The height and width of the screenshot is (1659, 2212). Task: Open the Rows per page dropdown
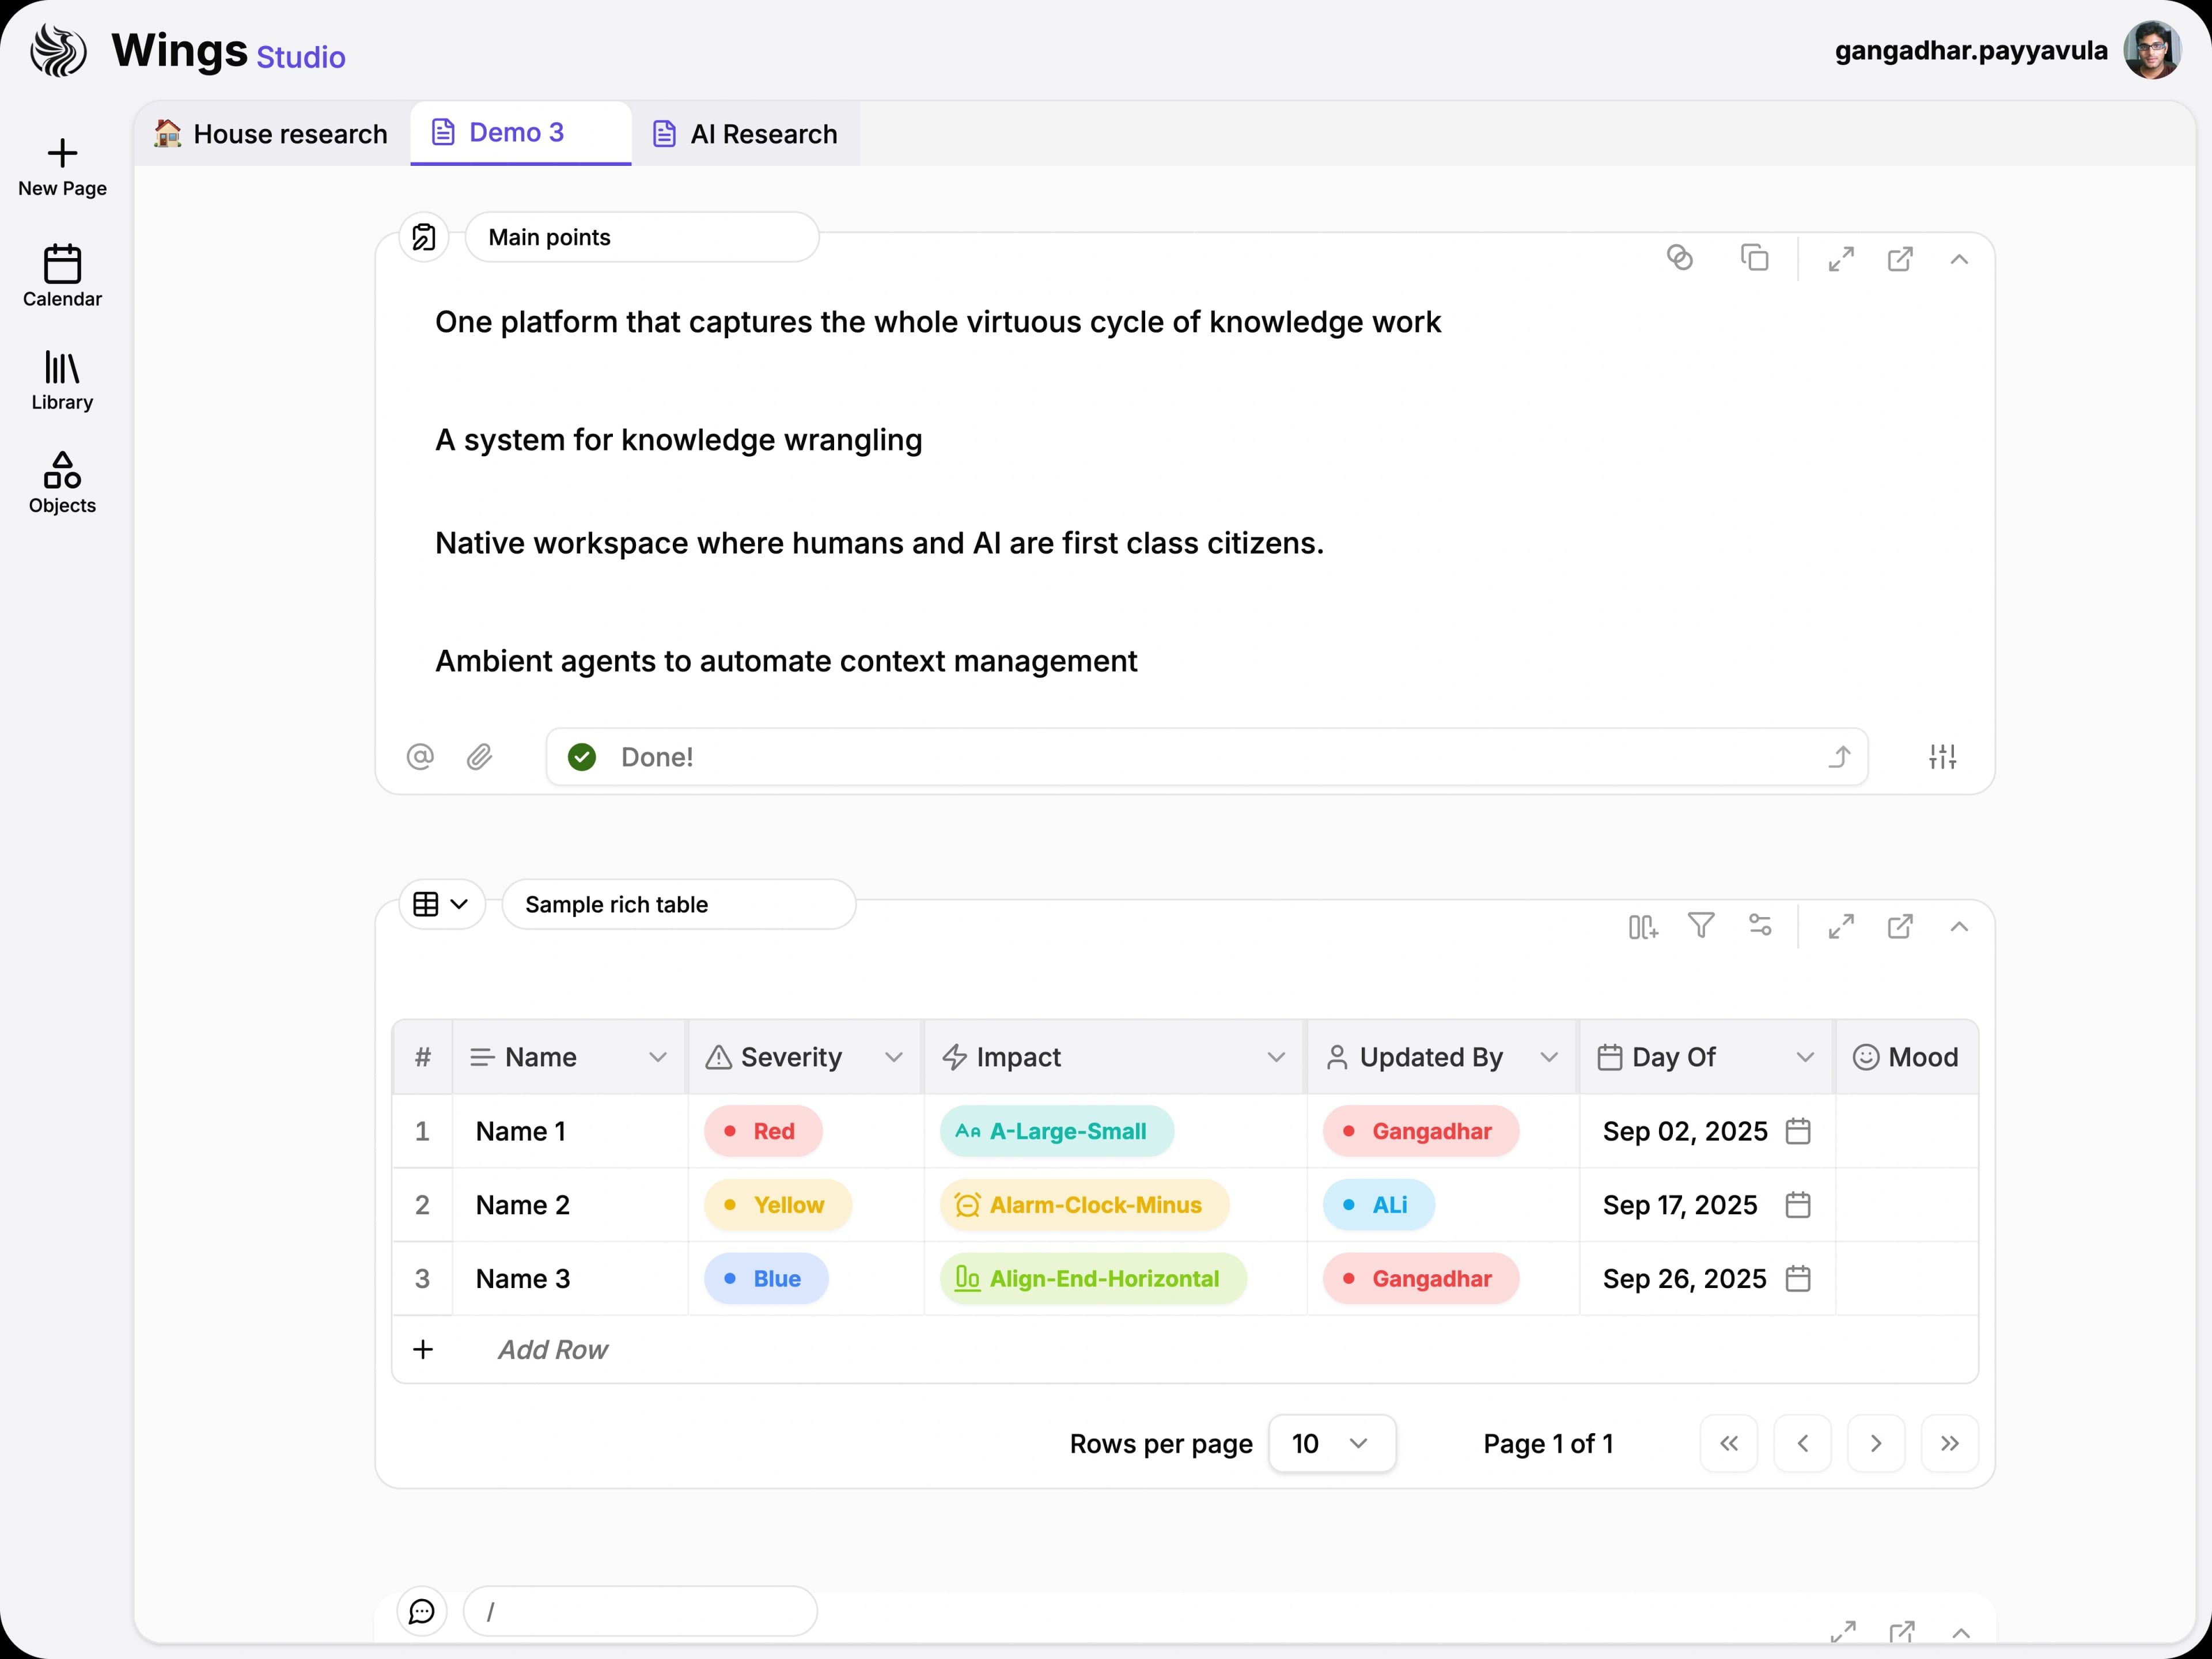pyautogui.click(x=1331, y=1443)
